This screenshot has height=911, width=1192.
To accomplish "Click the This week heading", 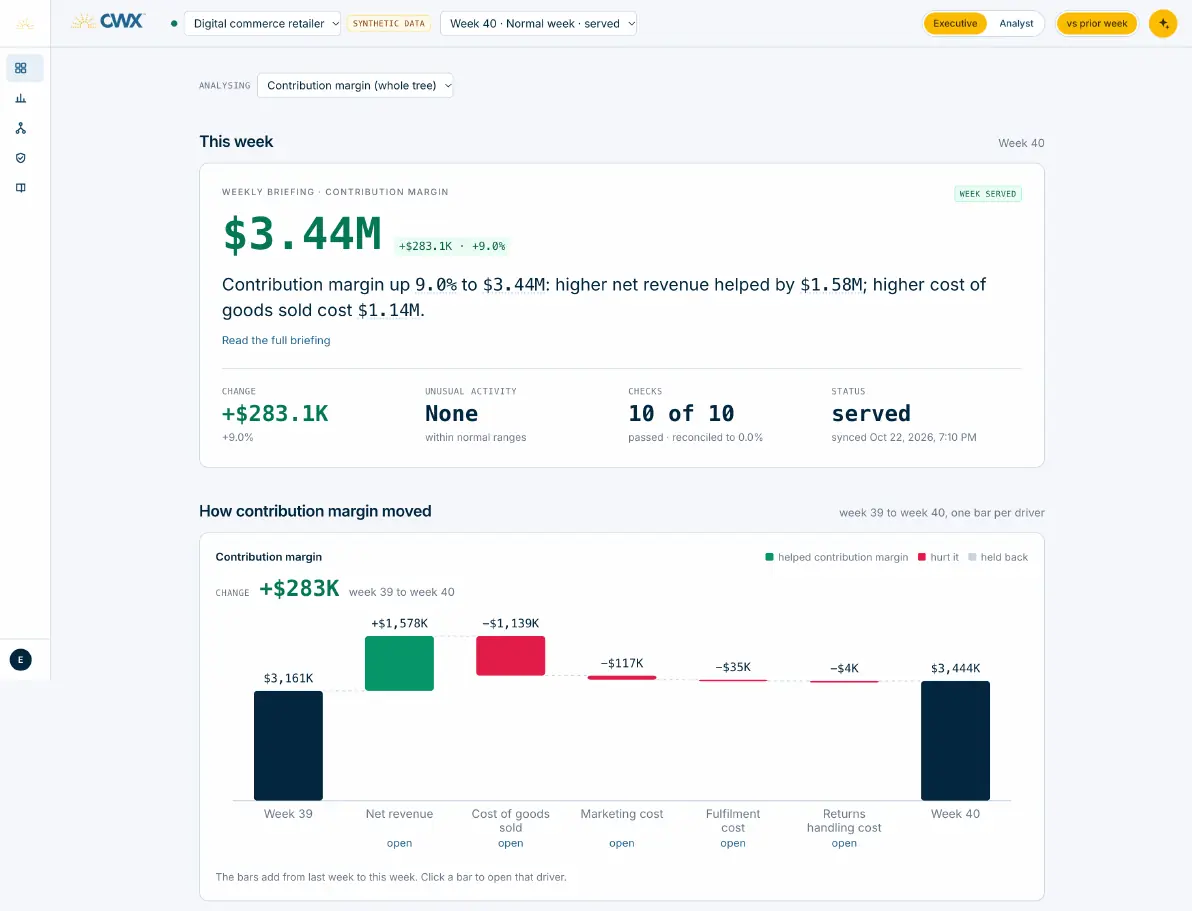I will (236, 141).
